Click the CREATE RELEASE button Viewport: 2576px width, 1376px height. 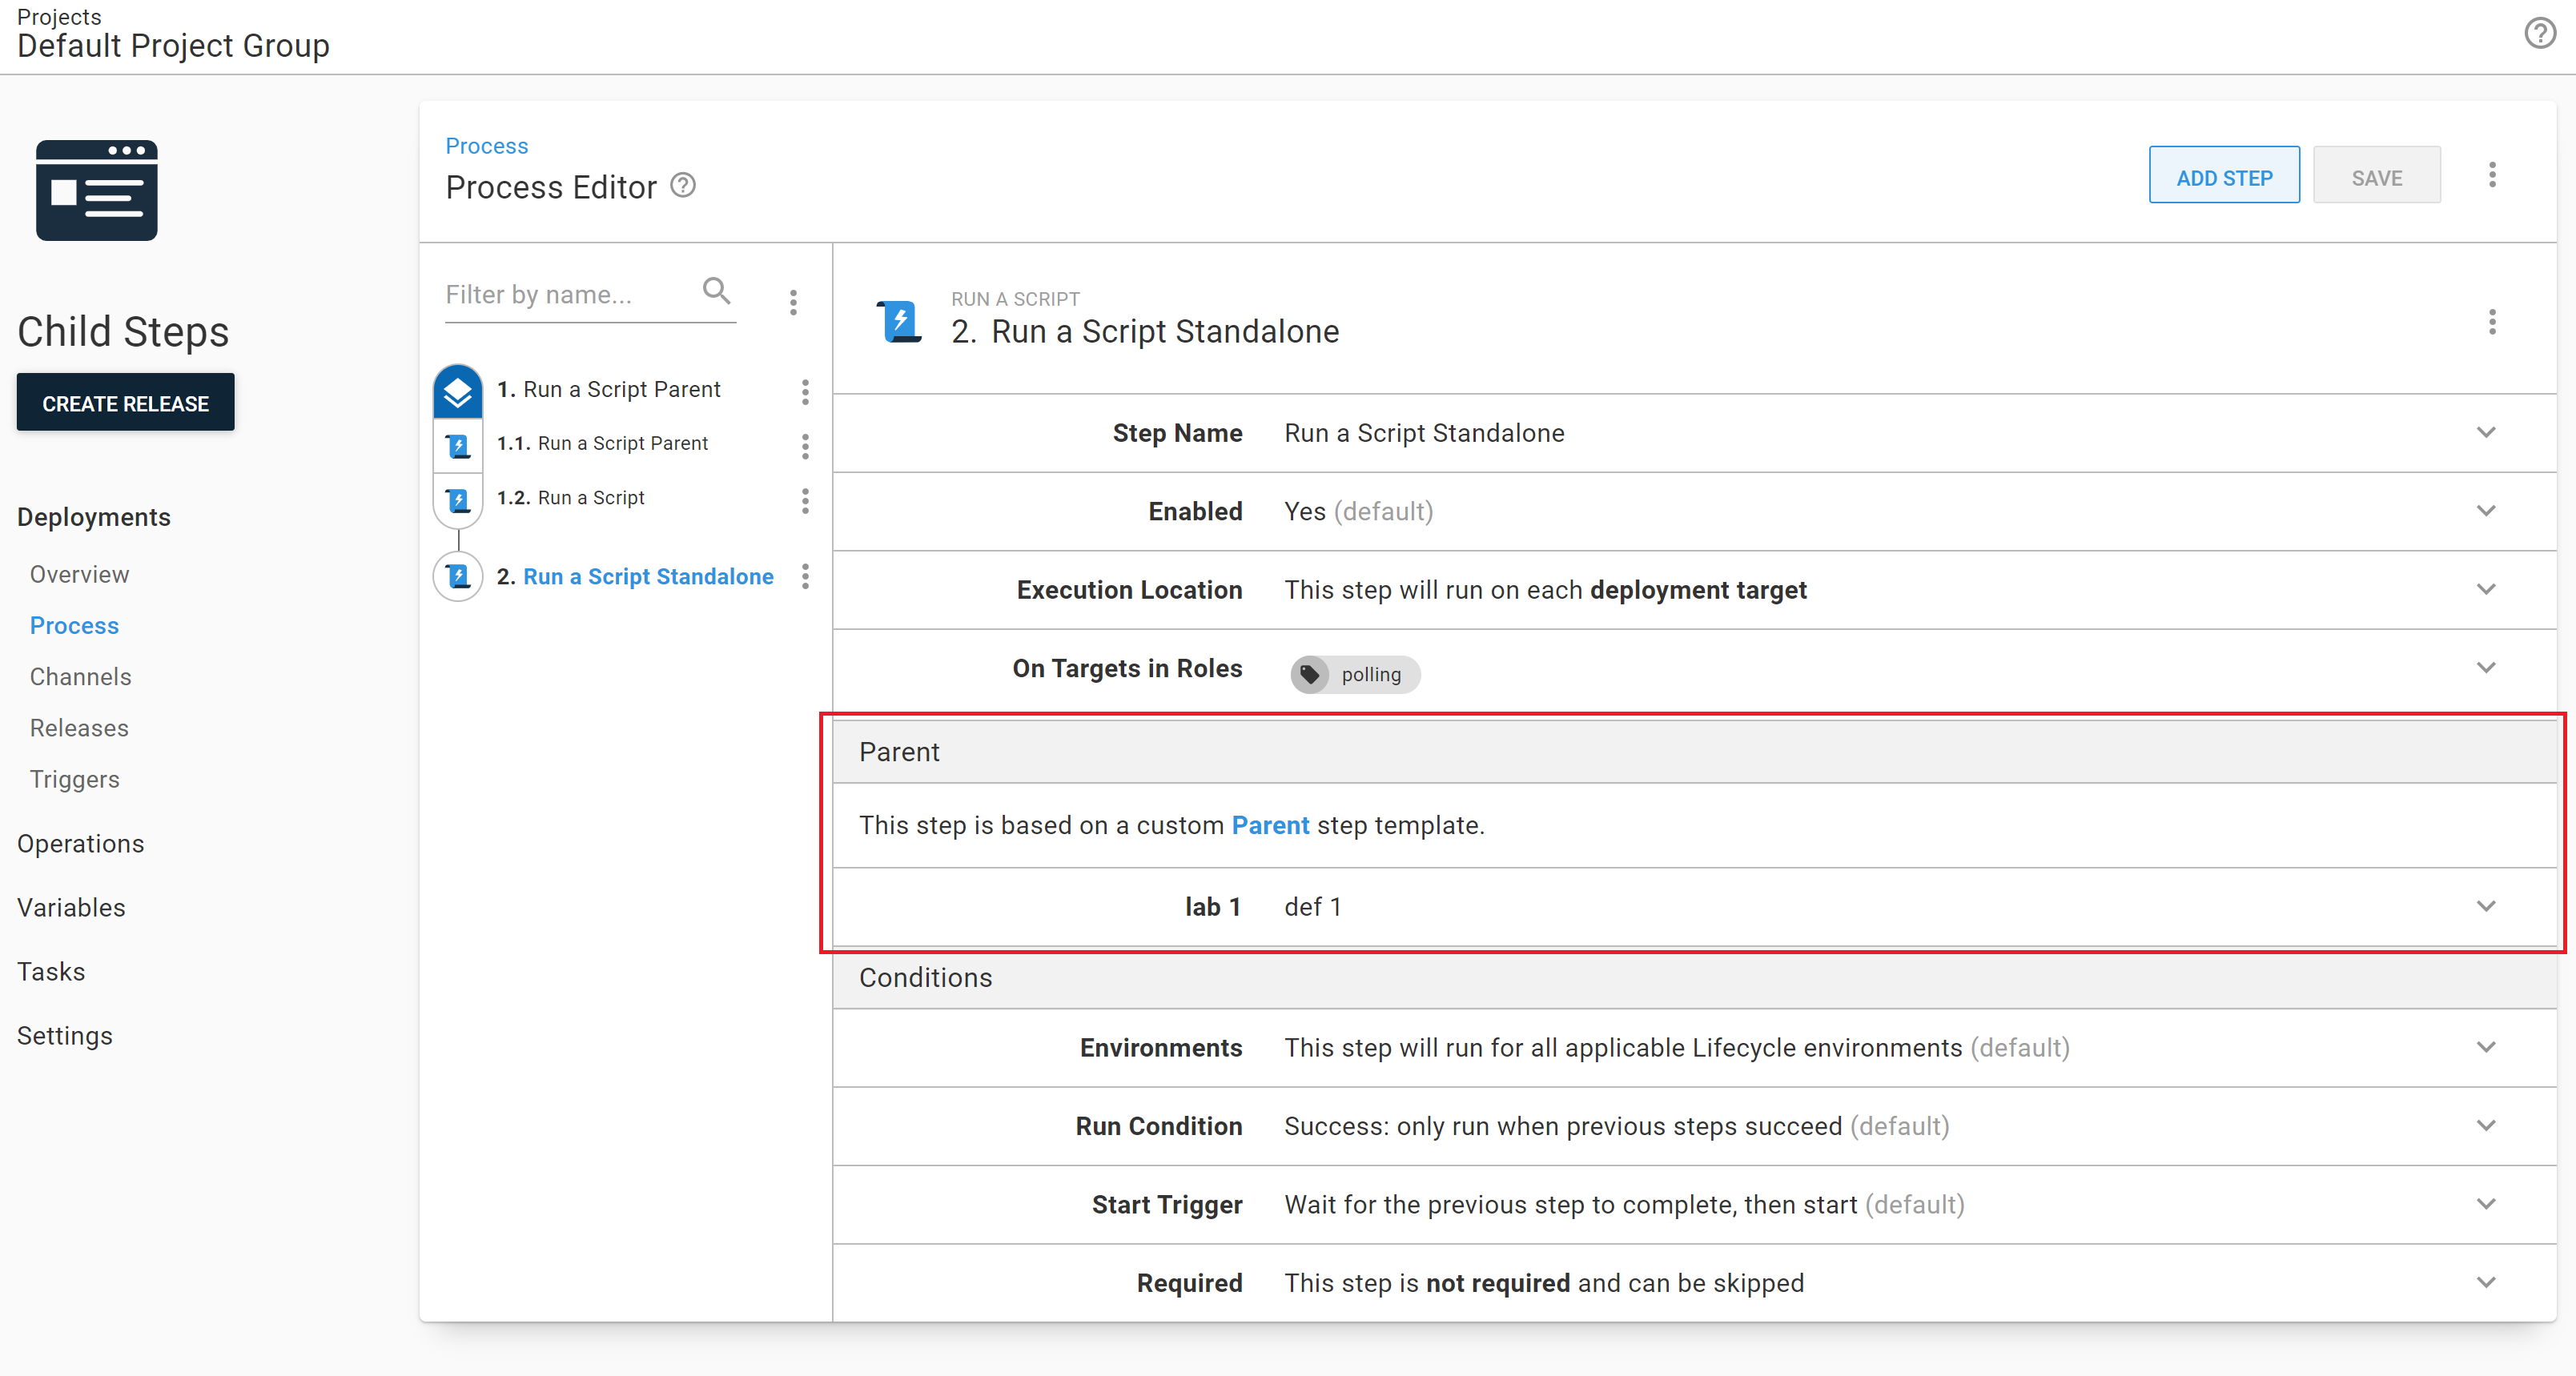[125, 403]
